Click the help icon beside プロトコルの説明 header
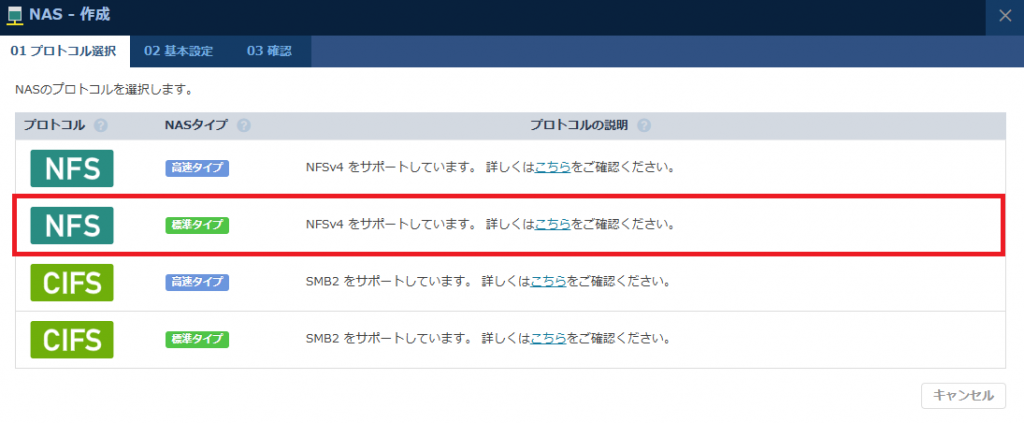Image resolution: width=1024 pixels, height=423 pixels. [643, 125]
